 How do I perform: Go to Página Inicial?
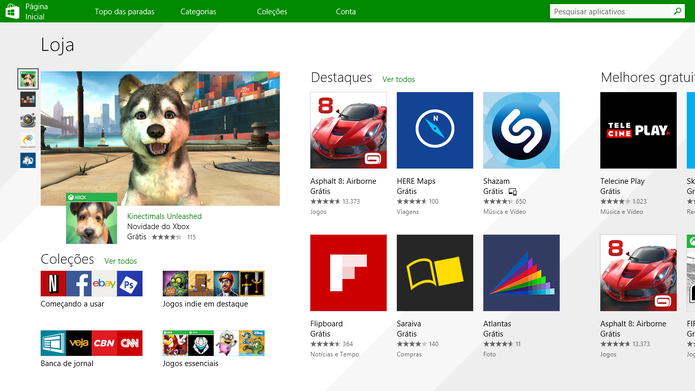click(x=36, y=12)
